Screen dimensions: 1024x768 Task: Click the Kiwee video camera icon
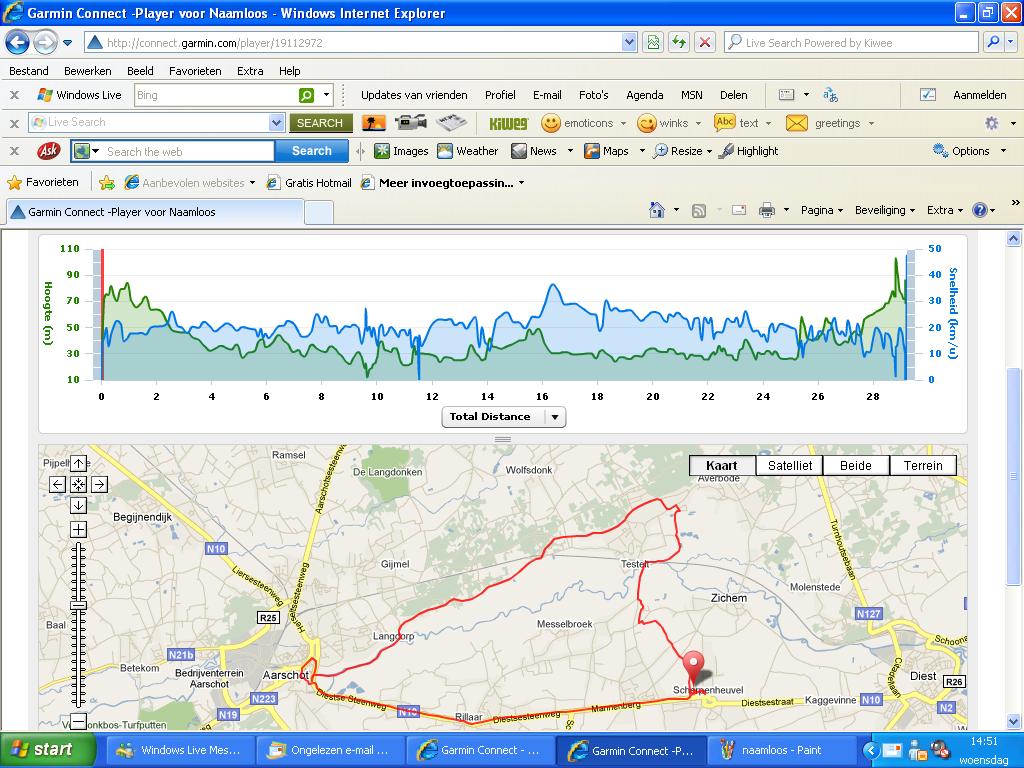[x=411, y=123]
